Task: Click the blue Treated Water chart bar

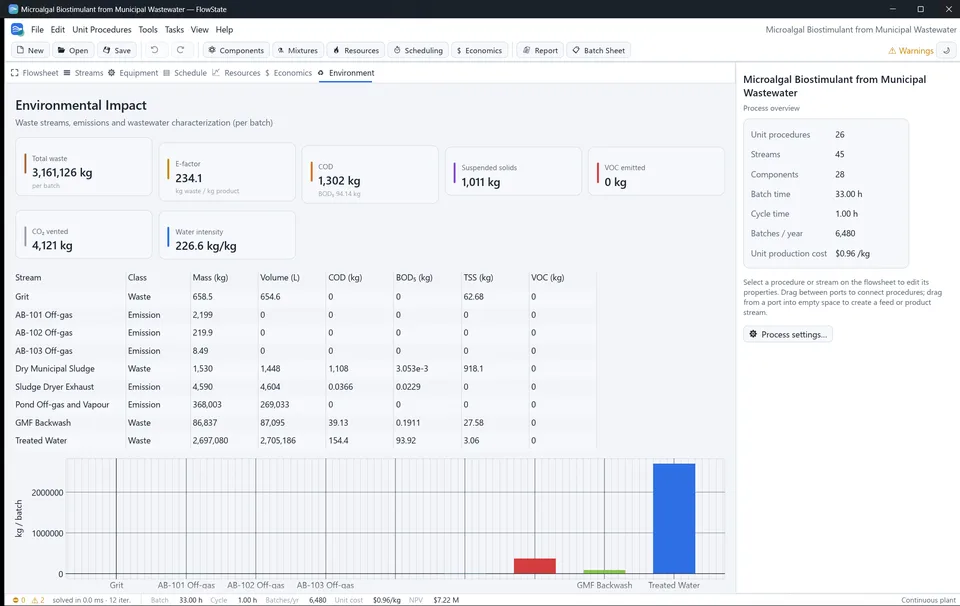Action: [674, 518]
